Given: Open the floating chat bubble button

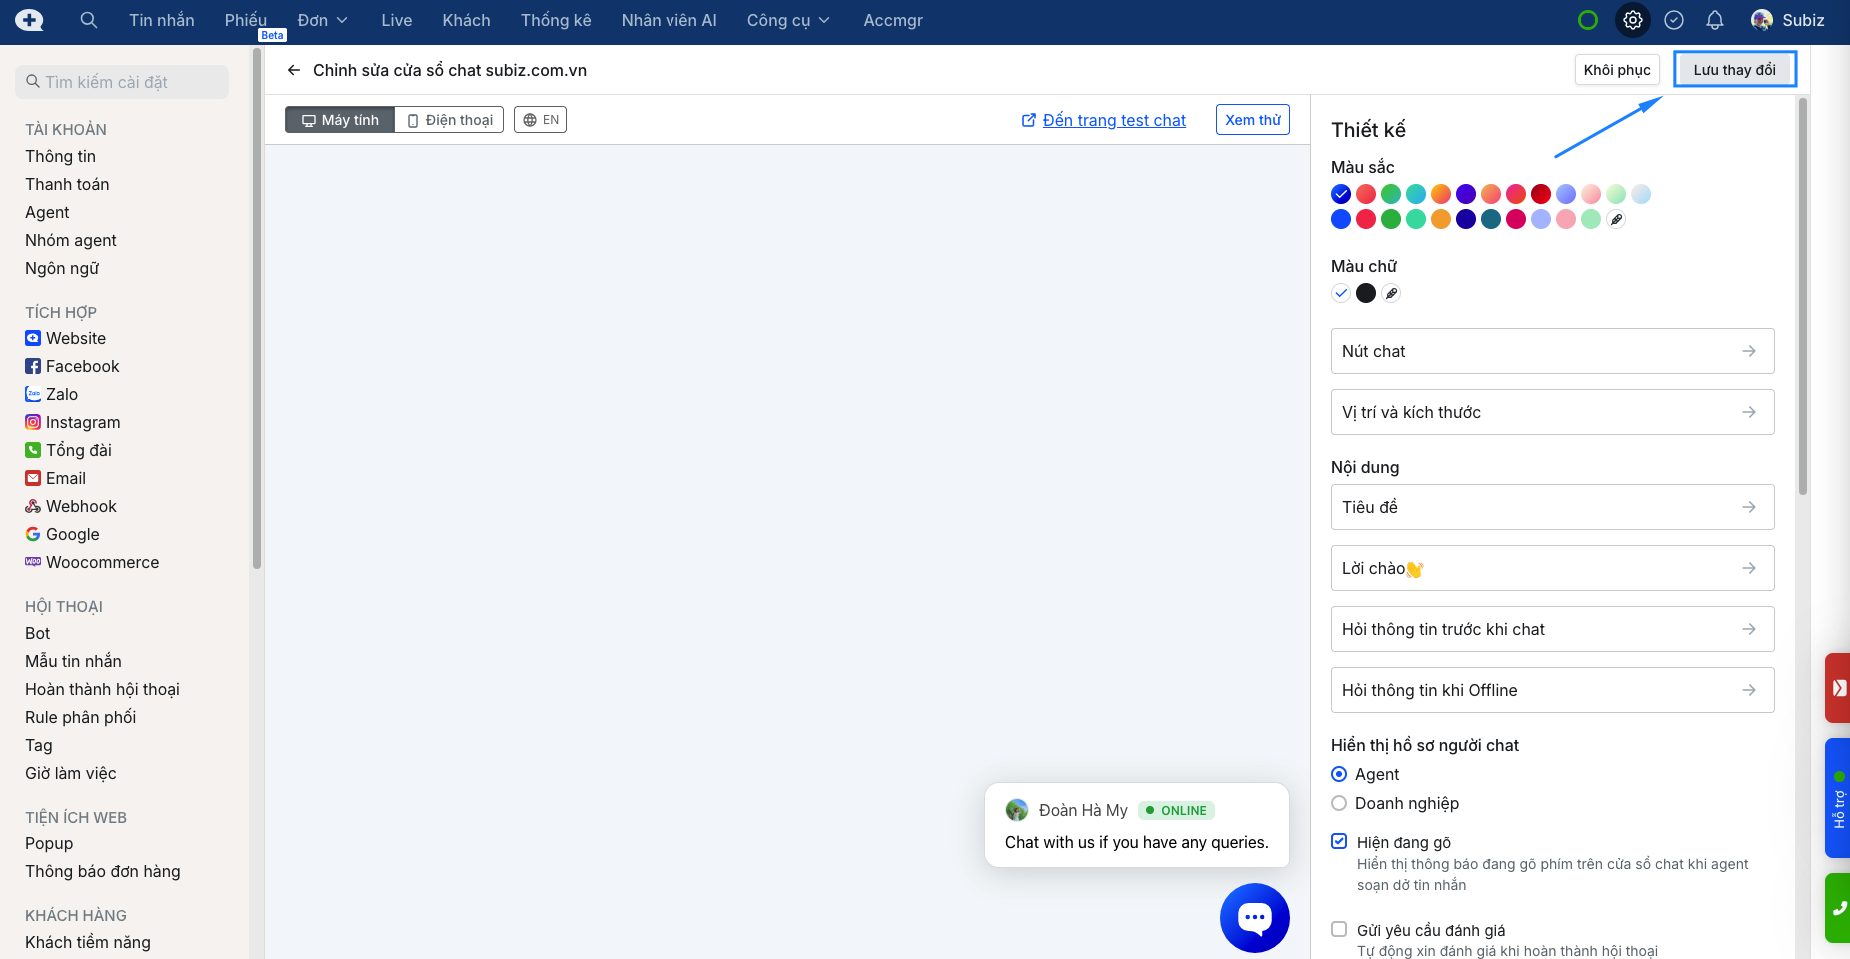Looking at the screenshot, I should [x=1254, y=917].
